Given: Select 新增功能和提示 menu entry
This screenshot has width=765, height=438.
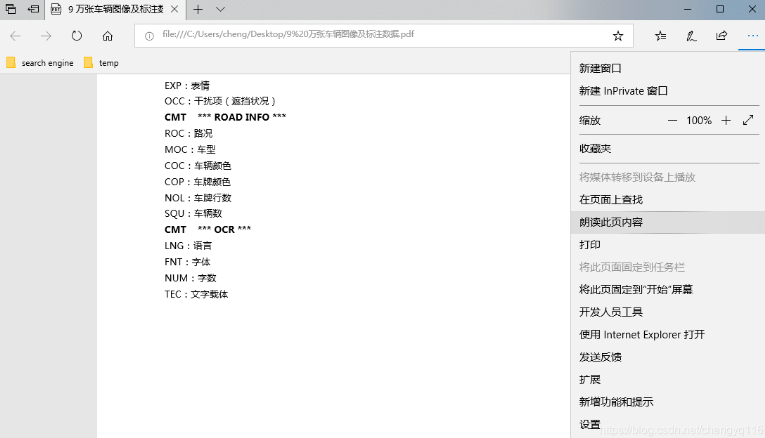Looking at the screenshot, I should (x=667, y=402).
